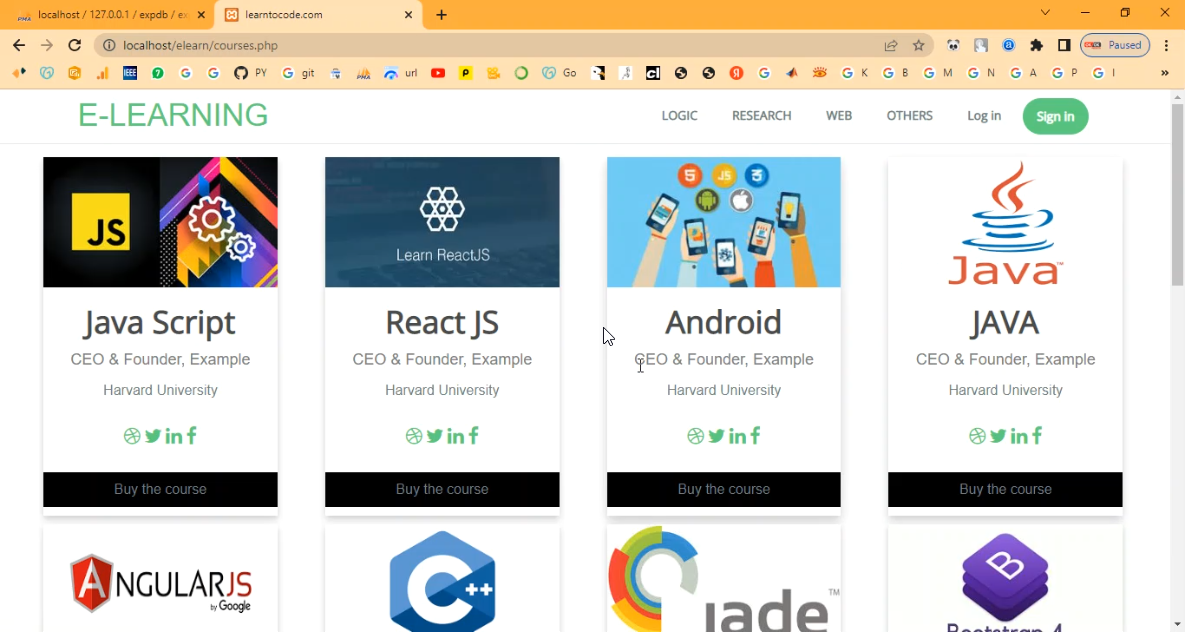Viewport: 1185px width, 632px height.
Task: Buy the Android course
Action: [723, 489]
